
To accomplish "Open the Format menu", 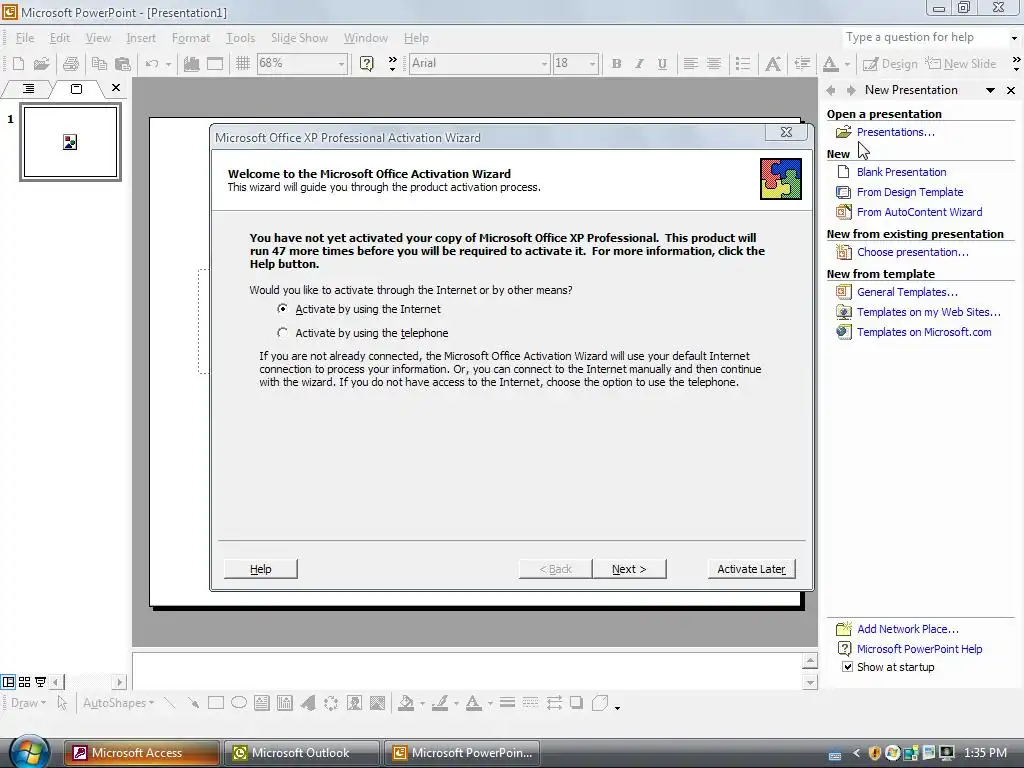I will coord(191,38).
